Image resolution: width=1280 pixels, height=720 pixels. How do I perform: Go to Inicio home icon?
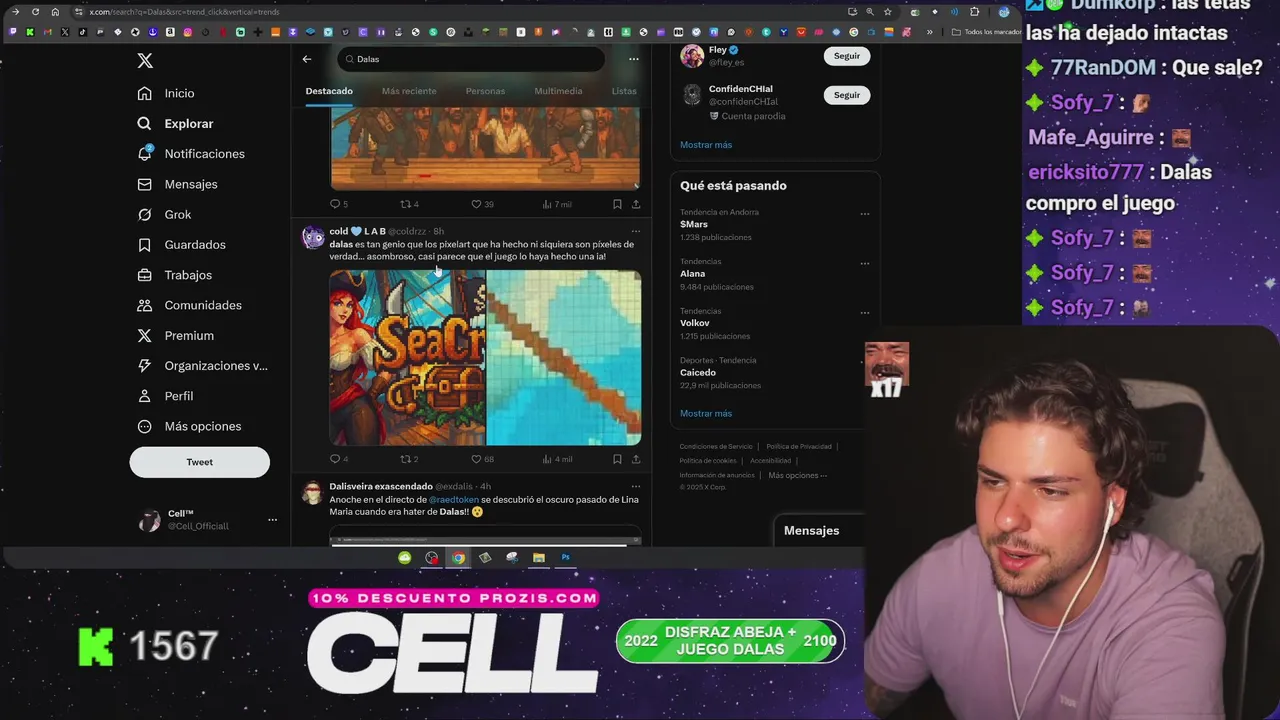point(145,93)
